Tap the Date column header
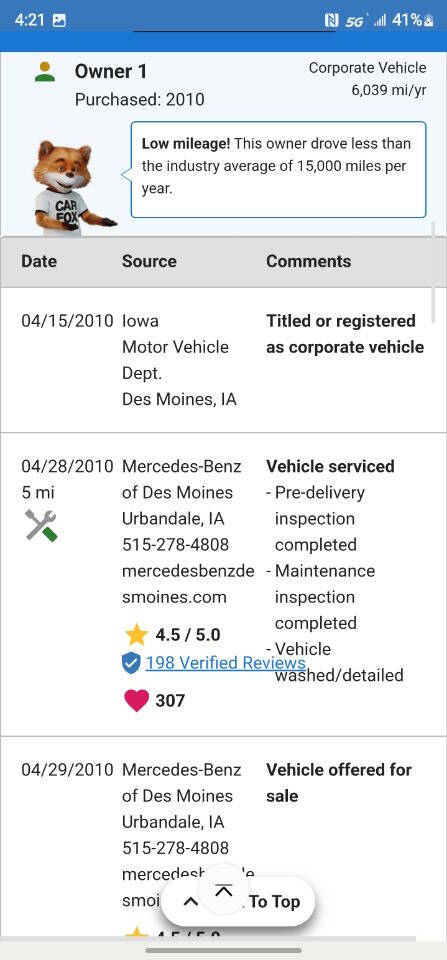This screenshot has width=447, height=960. pos(37,261)
